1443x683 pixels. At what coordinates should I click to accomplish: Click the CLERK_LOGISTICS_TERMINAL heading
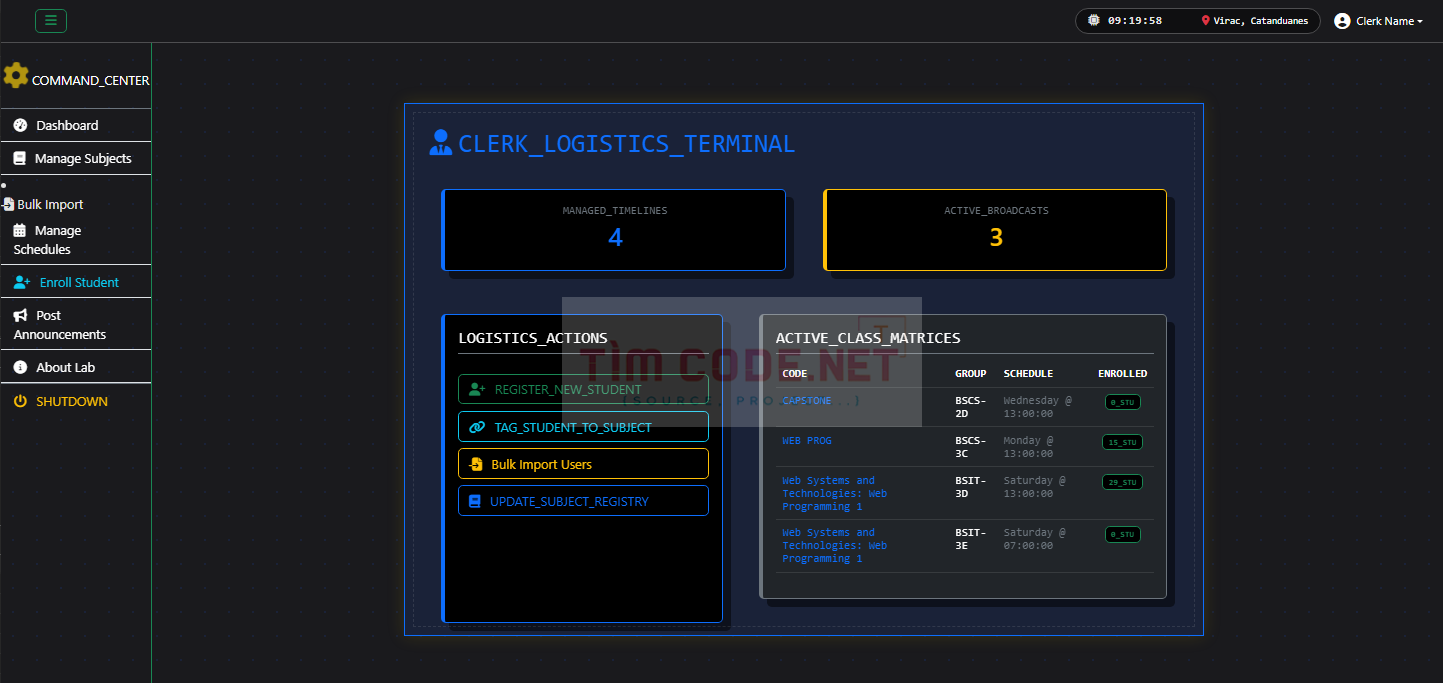tap(626, 143)
